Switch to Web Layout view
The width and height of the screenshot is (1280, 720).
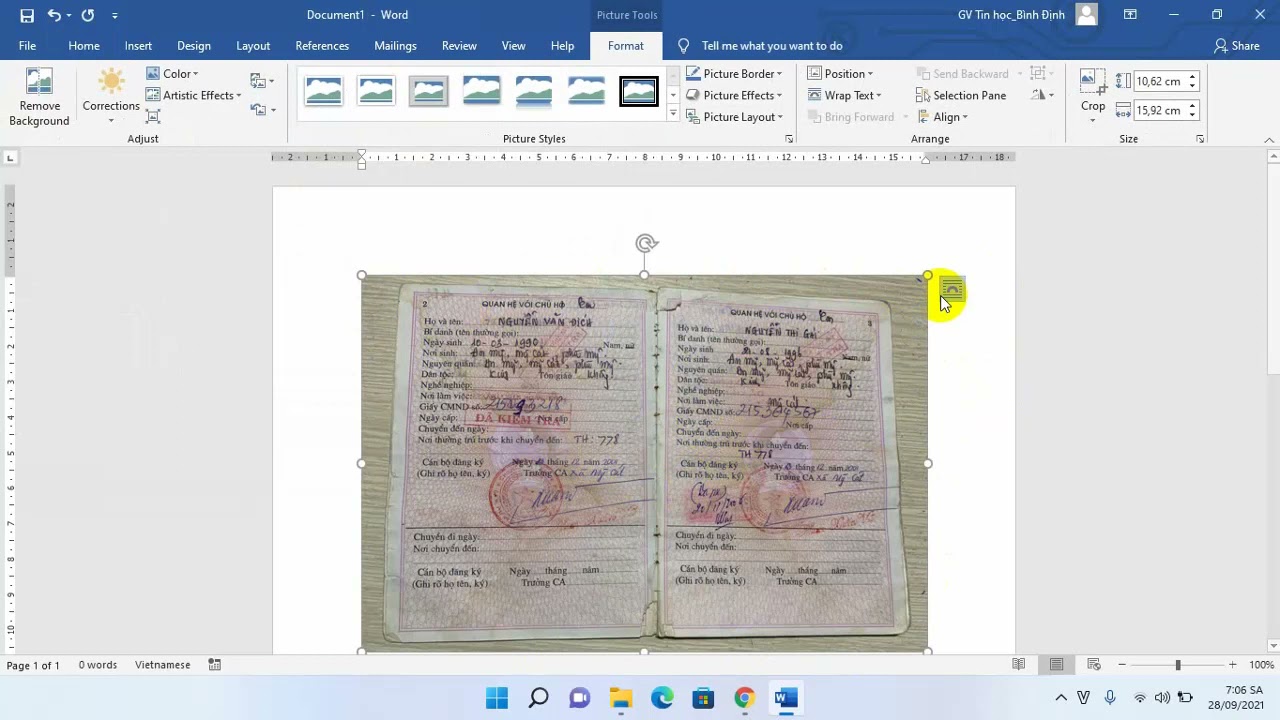click(x=1094, y=665)
